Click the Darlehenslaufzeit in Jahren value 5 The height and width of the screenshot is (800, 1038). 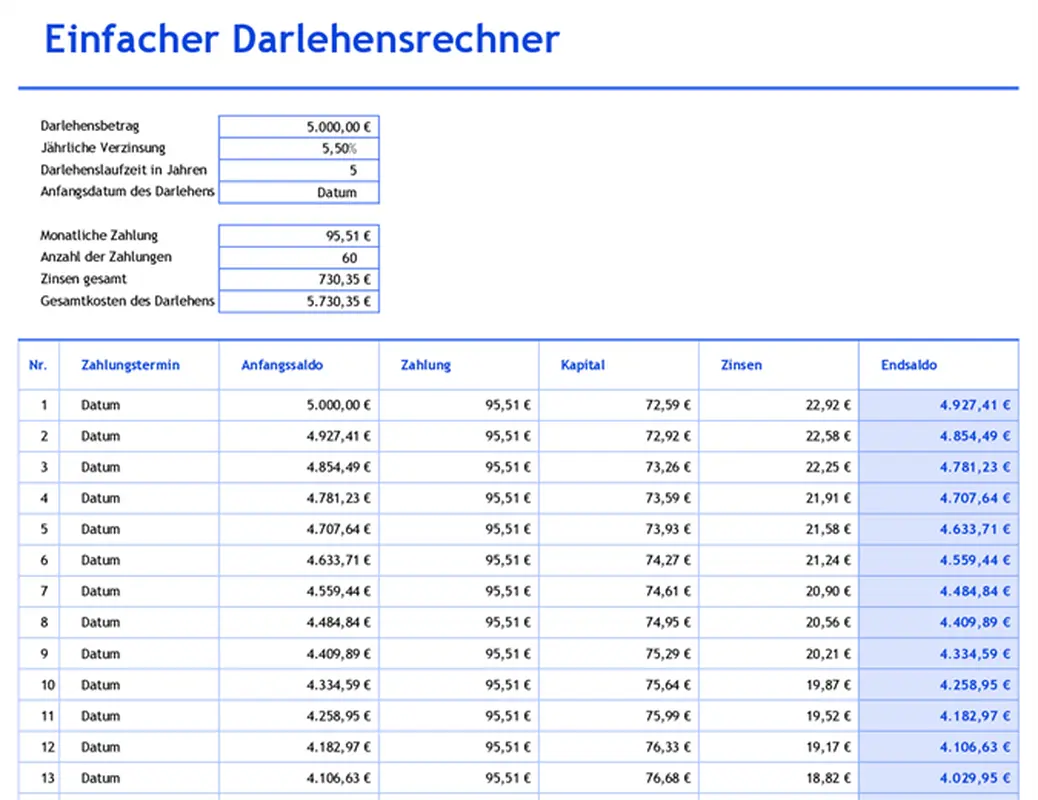coord(299,170)
